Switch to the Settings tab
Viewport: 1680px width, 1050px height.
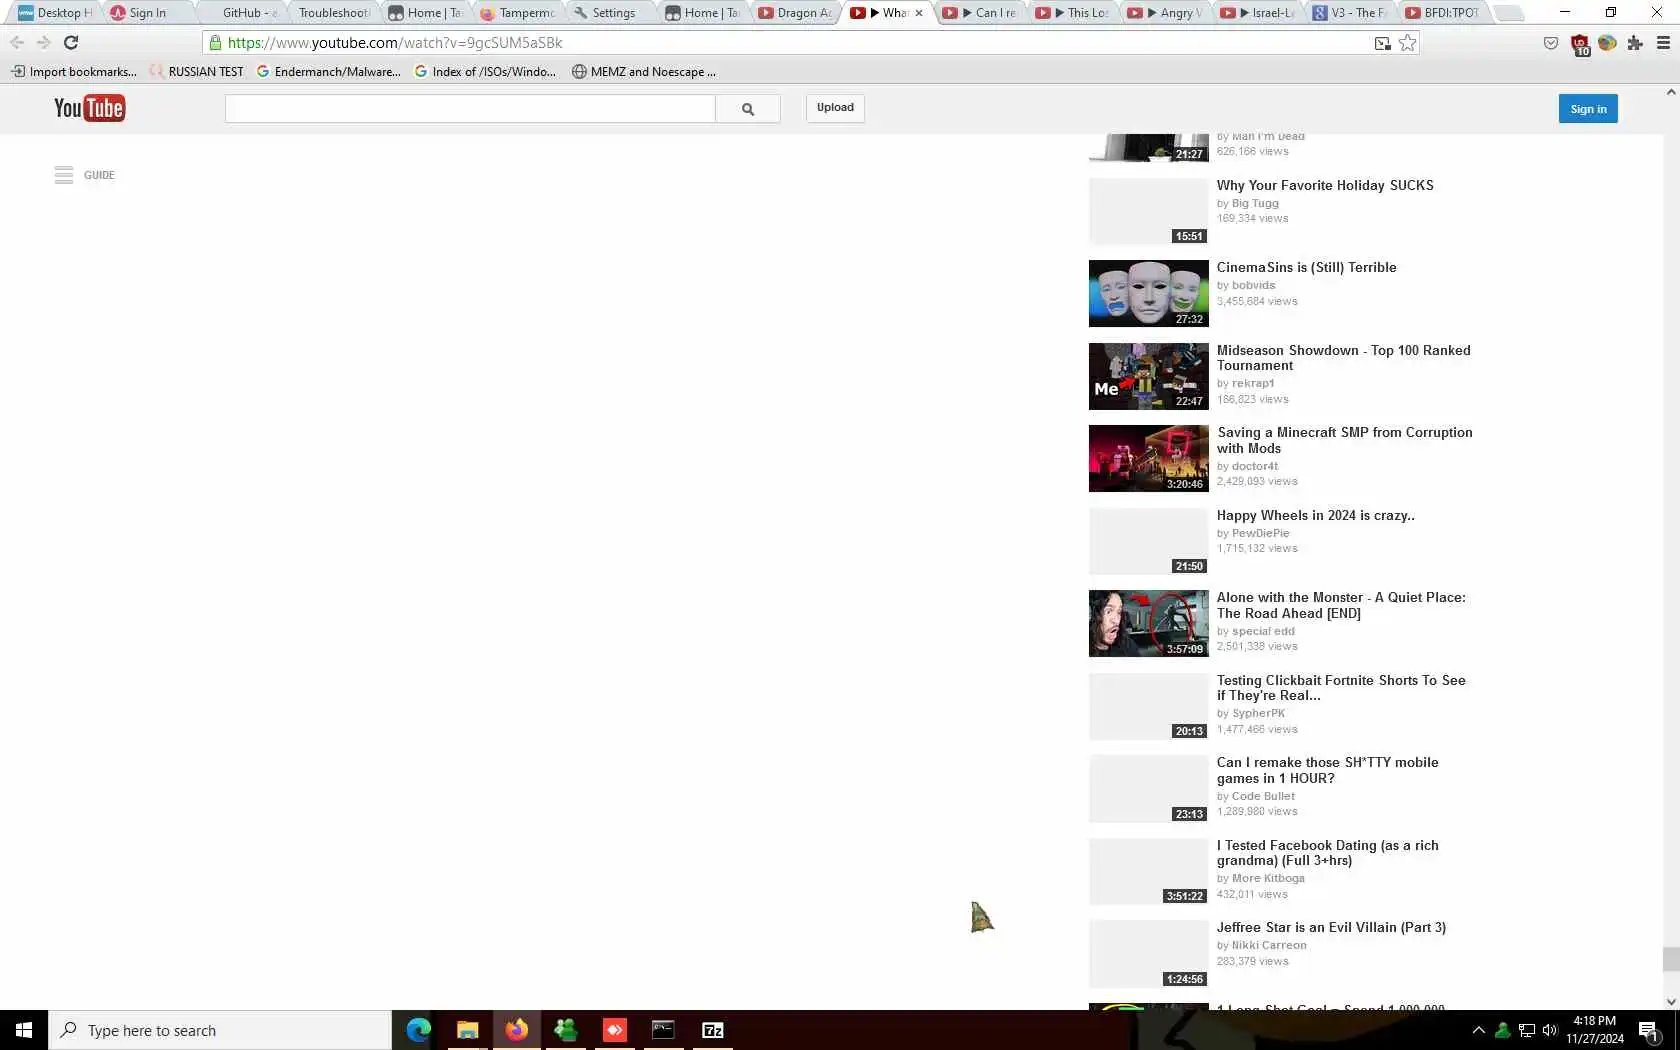point(610,13)
